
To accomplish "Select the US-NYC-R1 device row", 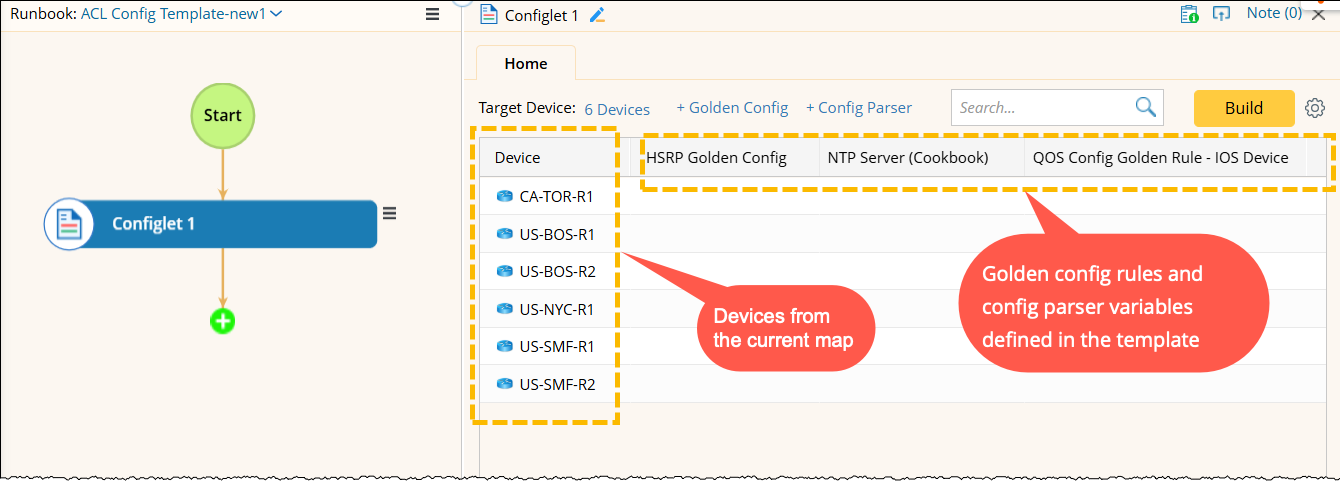I will point(556,309).
